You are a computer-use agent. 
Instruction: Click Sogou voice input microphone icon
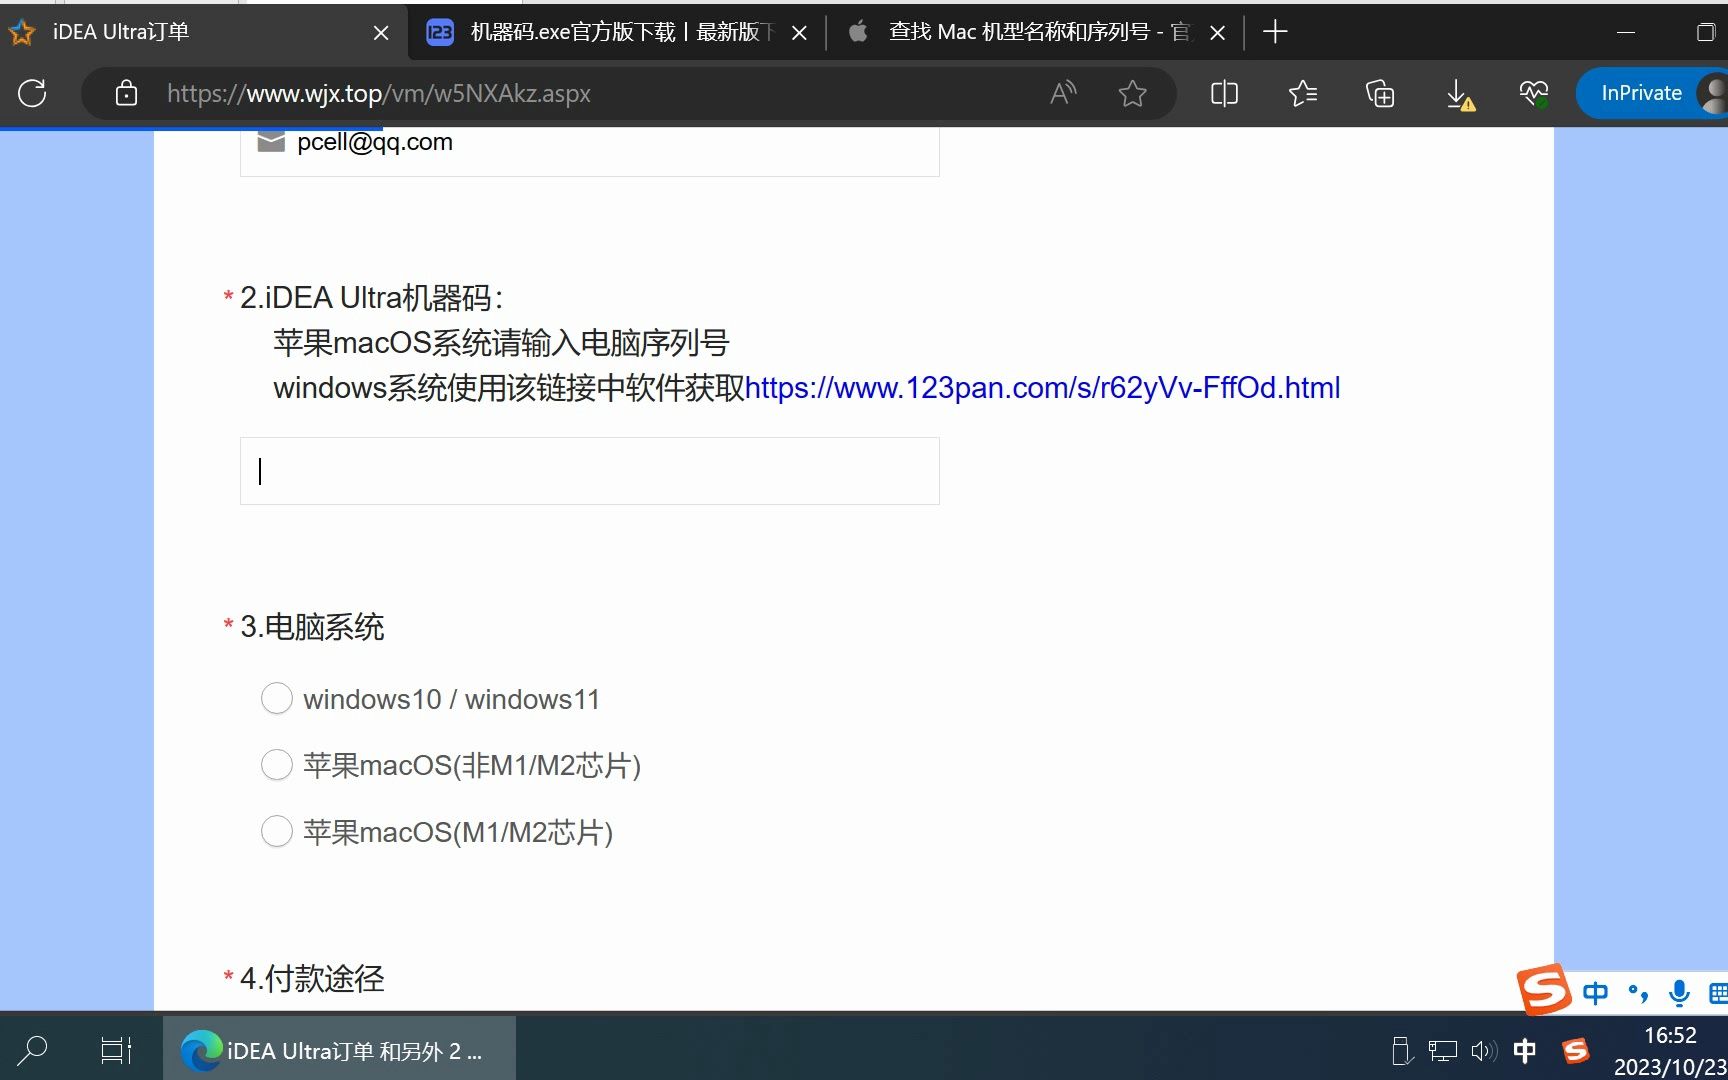[1679, 993]
